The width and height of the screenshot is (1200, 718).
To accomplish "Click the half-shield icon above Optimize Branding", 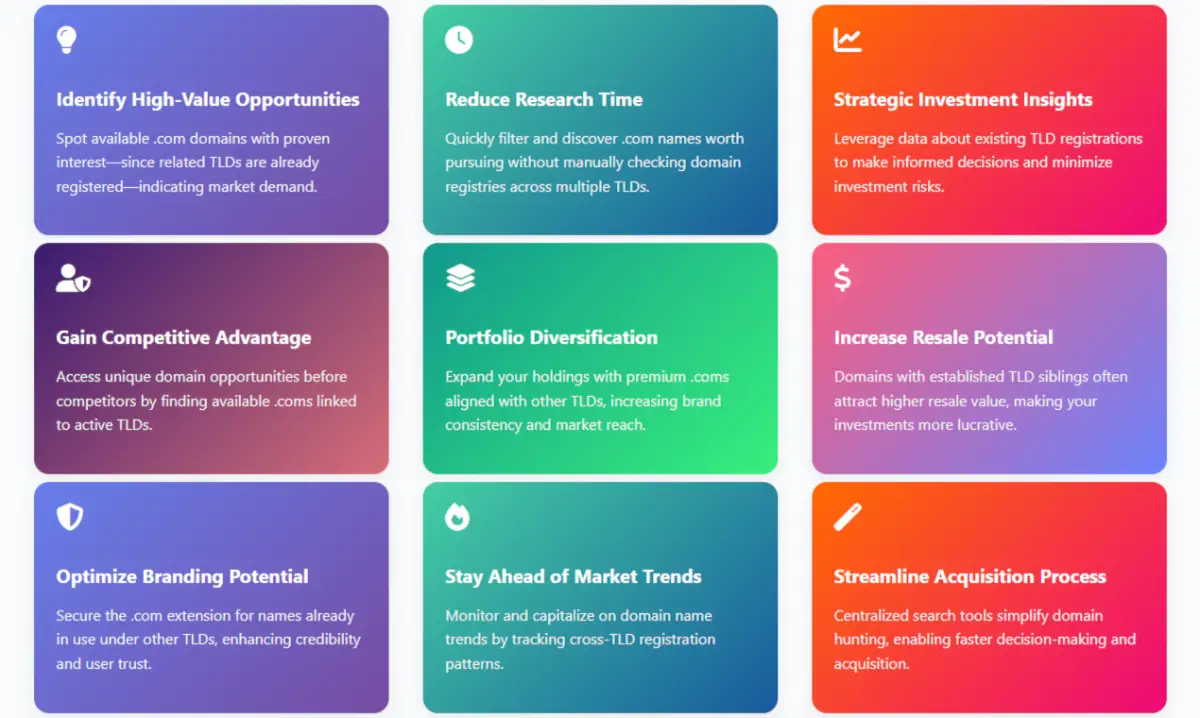I will click(69, 517).
